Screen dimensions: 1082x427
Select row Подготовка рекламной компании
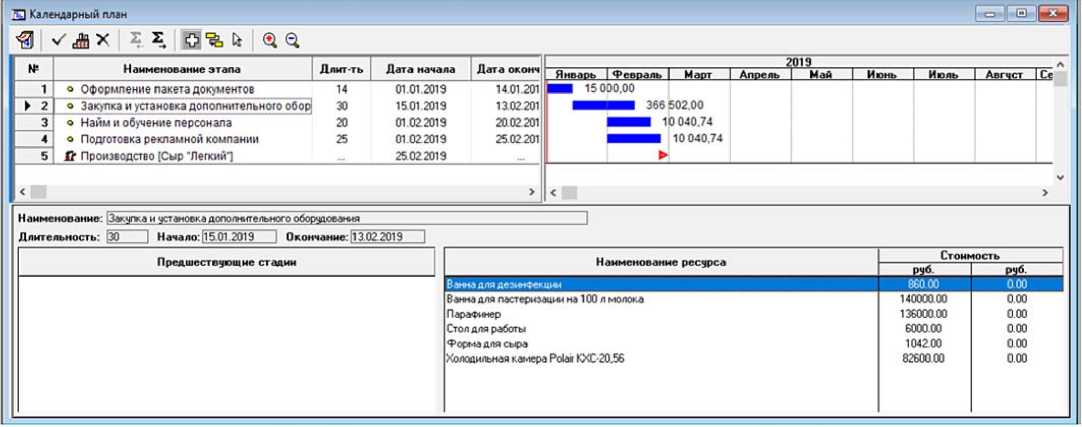[x=276, y=139]
